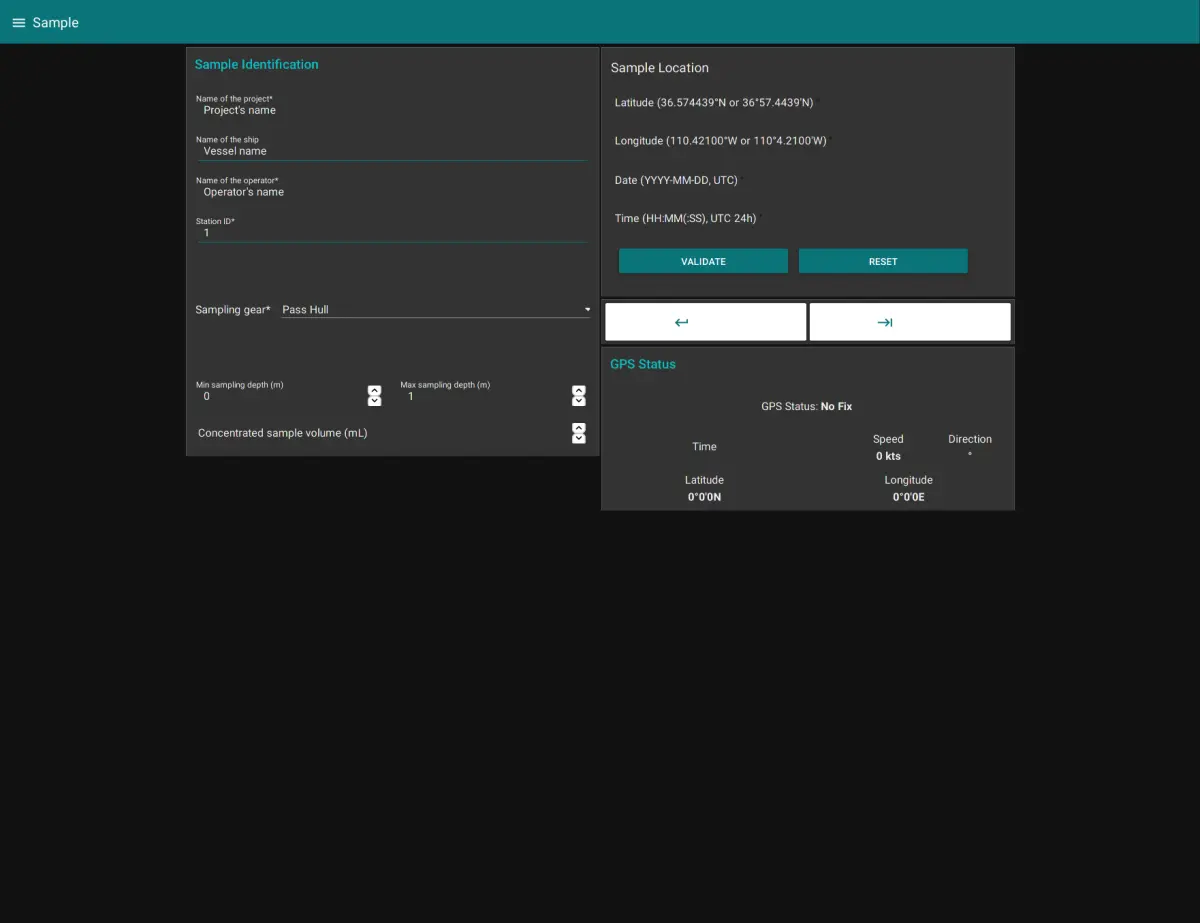
Task: Open the hamburger menu next to Sample
Action: (18, 23)
